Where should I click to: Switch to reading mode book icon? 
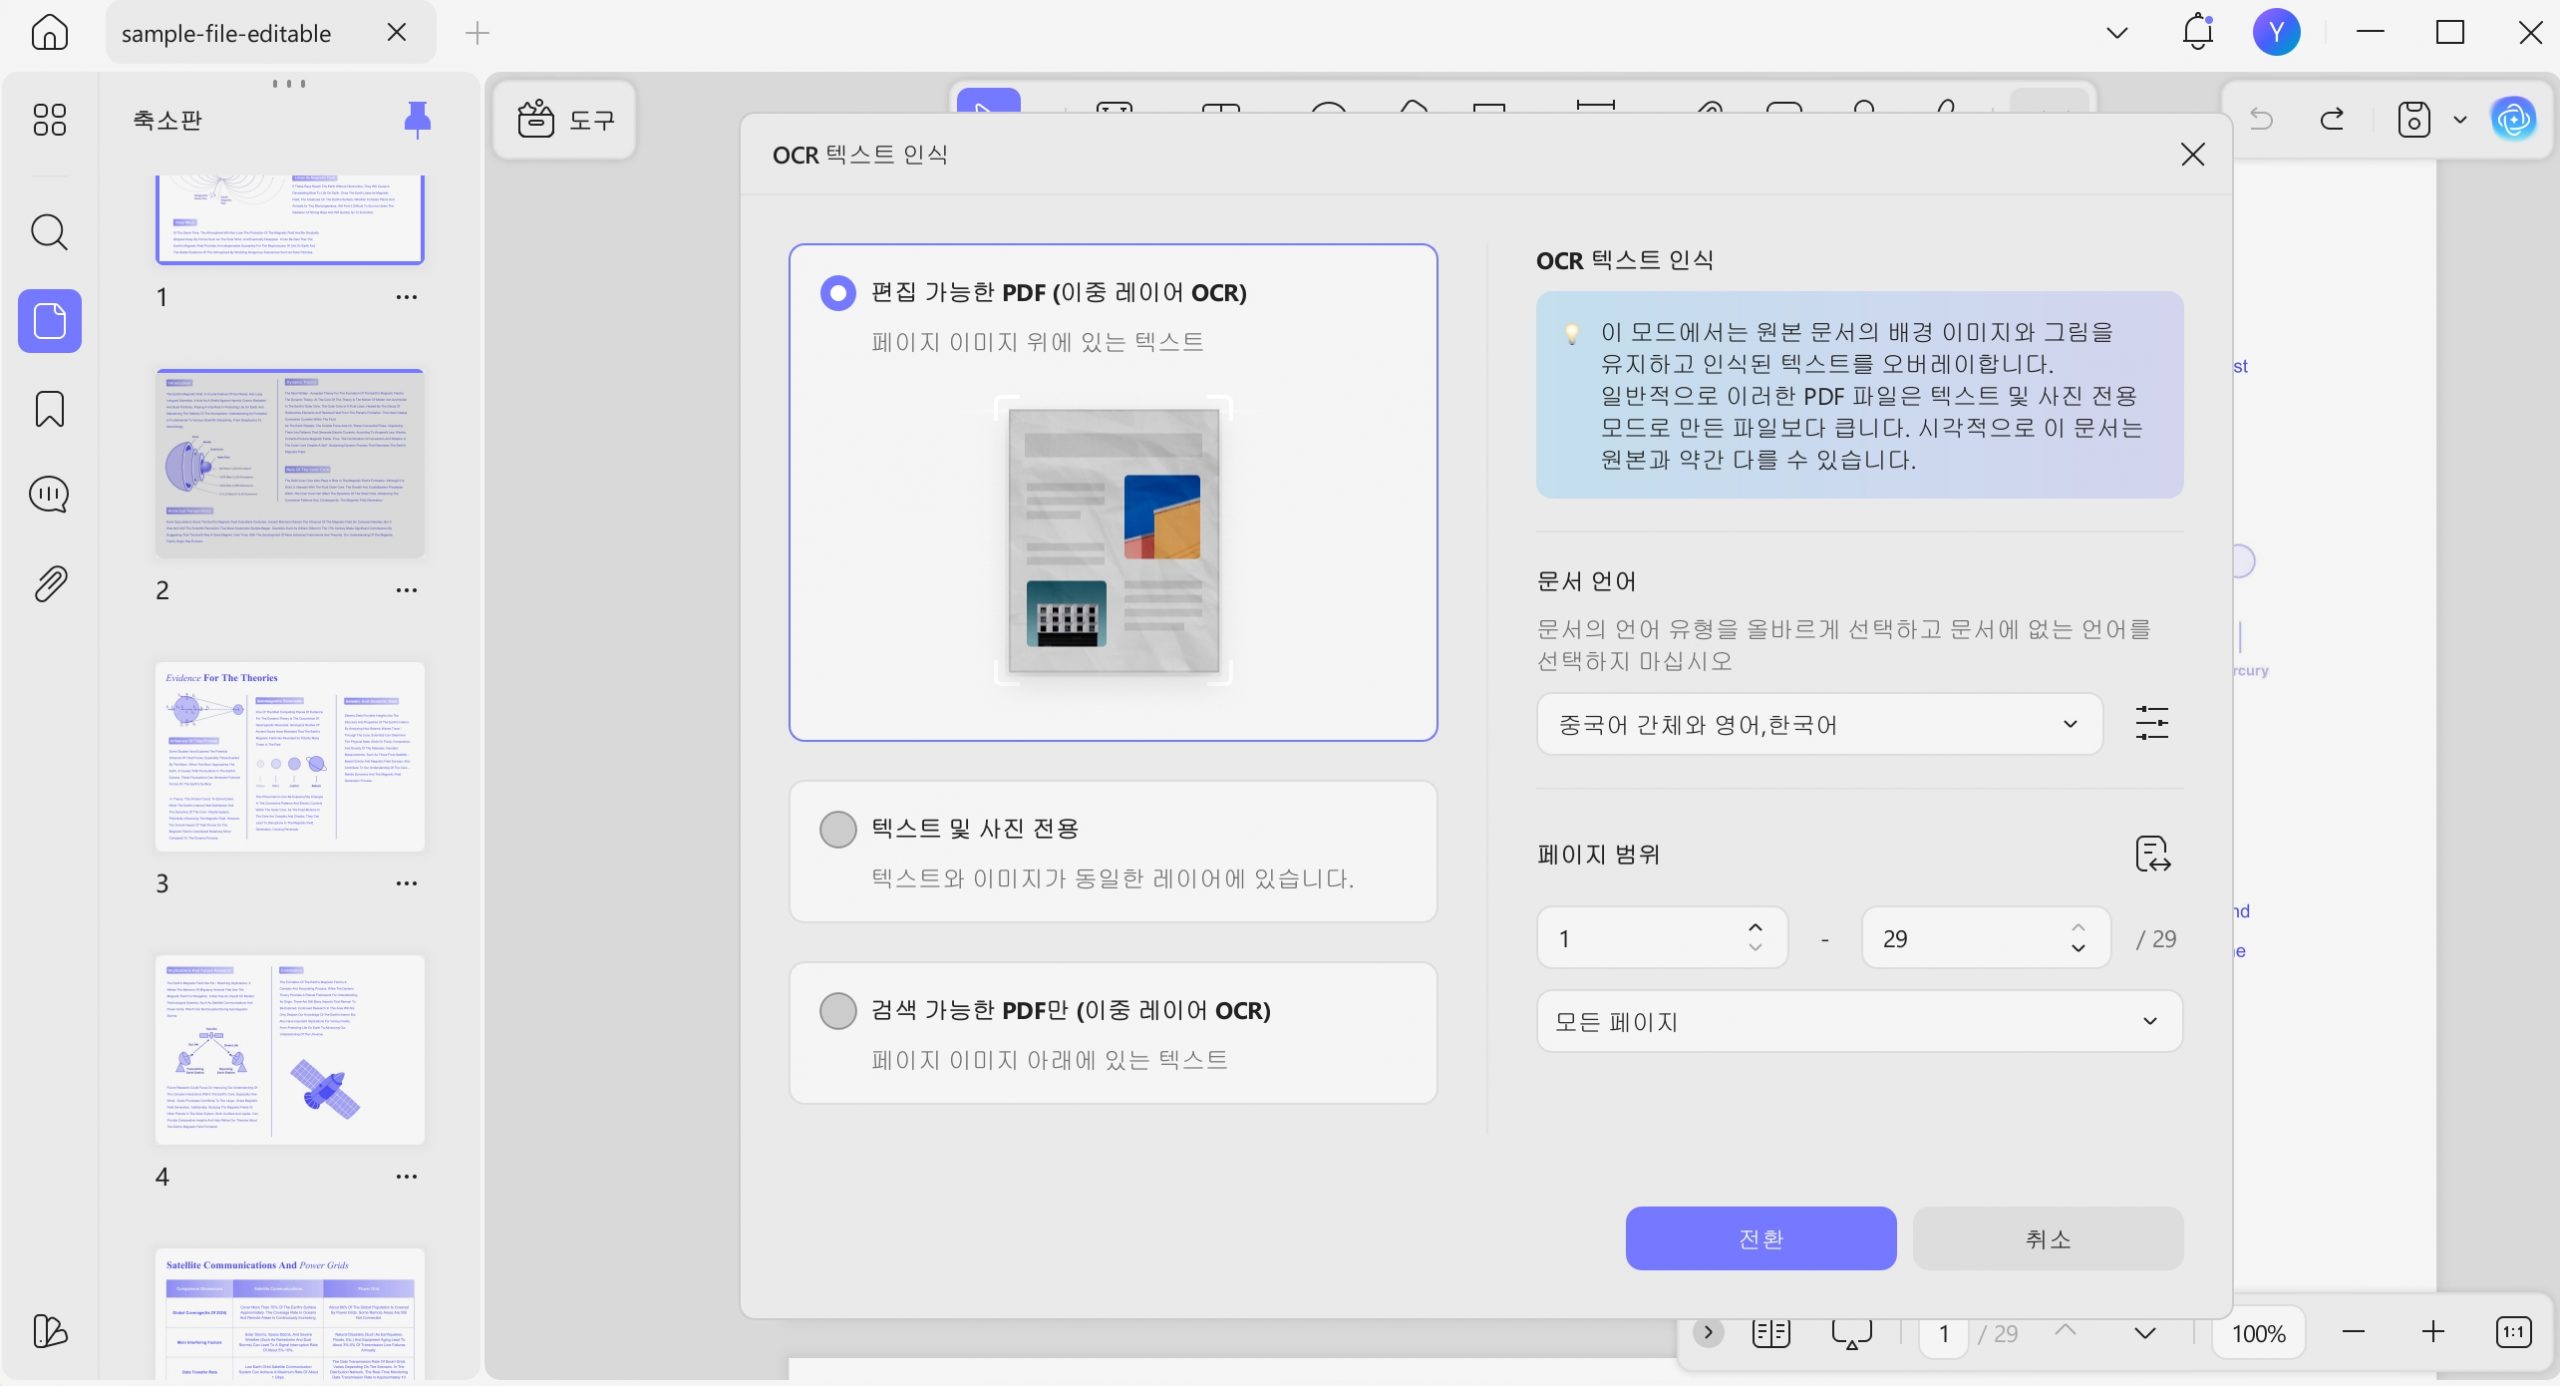1770,1333
